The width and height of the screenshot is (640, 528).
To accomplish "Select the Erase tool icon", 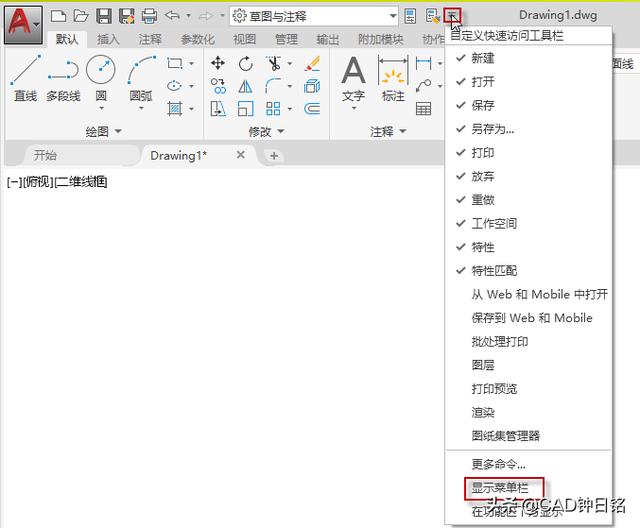I will pos(312,63).
